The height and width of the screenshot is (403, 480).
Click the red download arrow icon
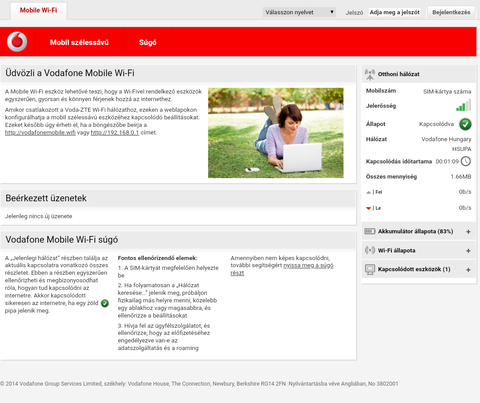pyautogui.click(x=368, y=208)
